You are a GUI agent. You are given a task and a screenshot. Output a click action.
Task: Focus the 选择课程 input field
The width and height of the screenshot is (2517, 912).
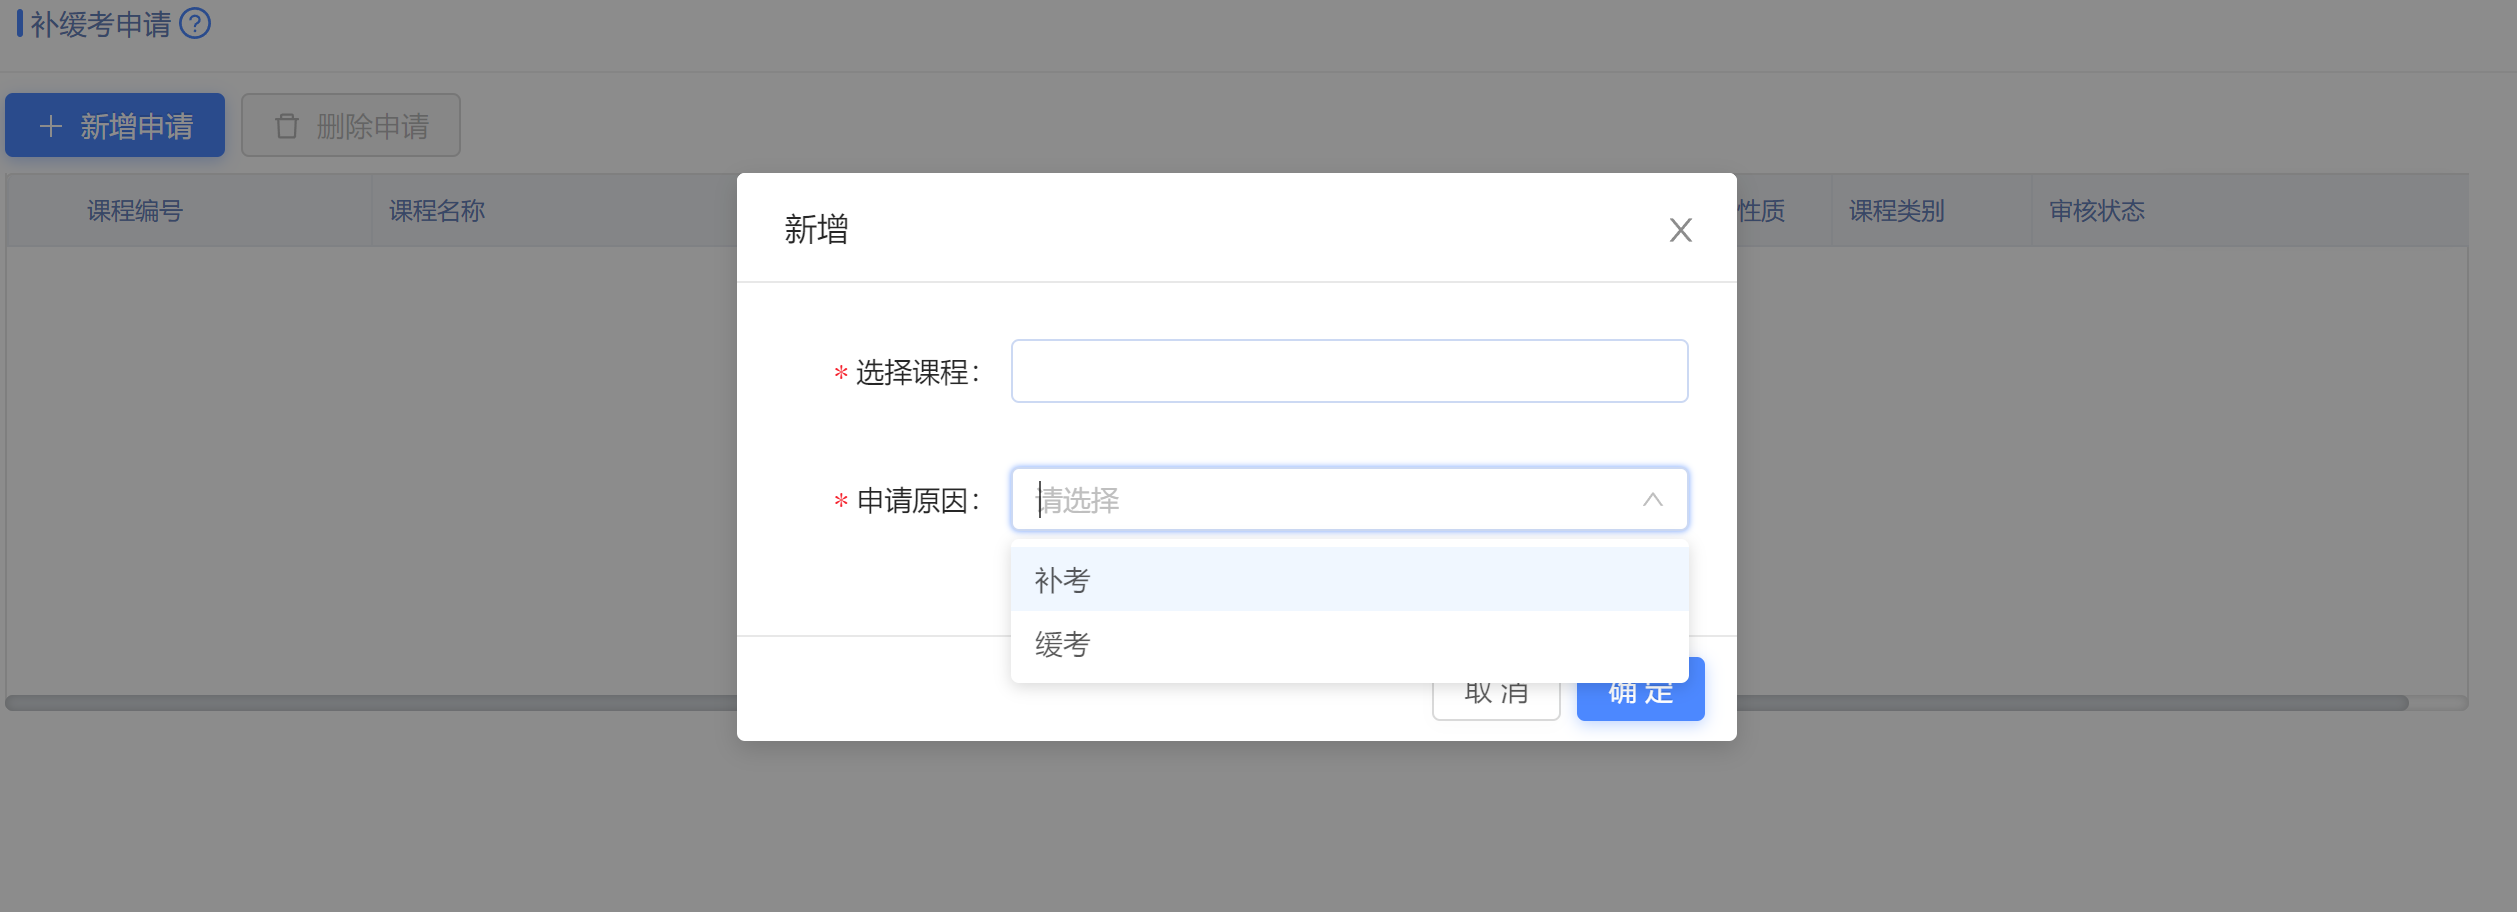click(1348, 371)
